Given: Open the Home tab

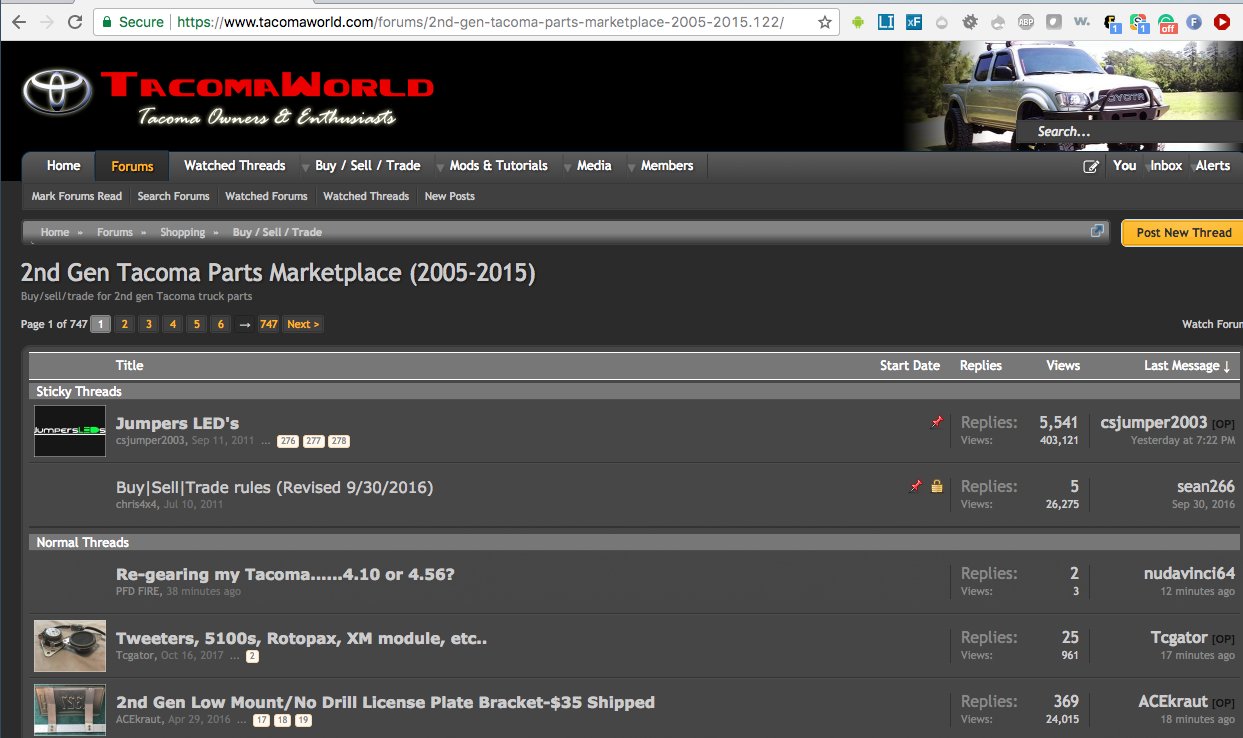Looking at the screenshot, I should [63, 166].
